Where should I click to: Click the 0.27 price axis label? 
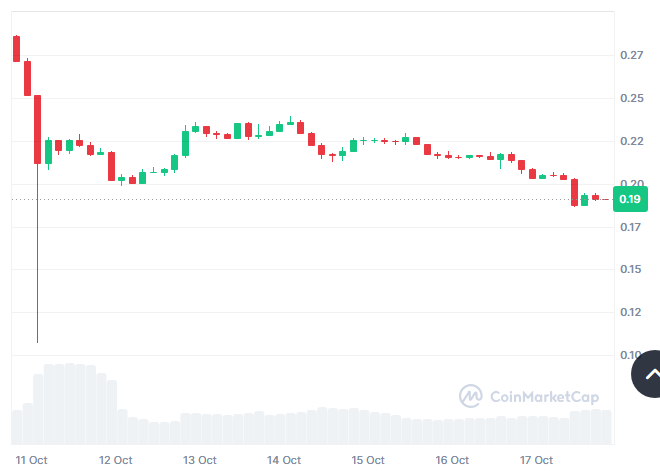click(x=631, y=55)
